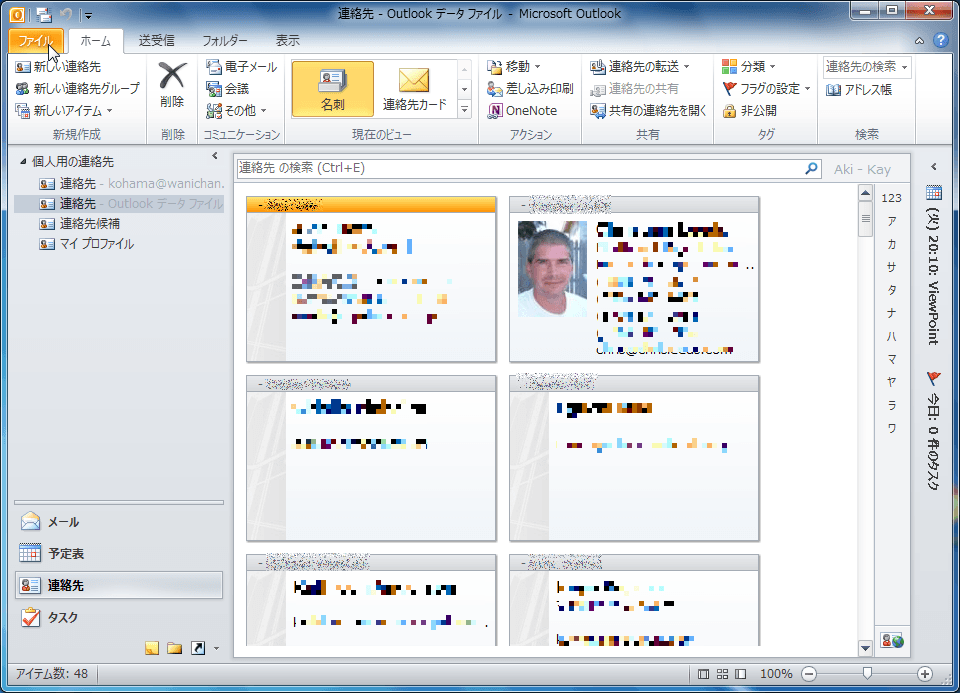Click the index language button with globe
Image resolution: width=960 pixels, height=693 pixels.
892,641
